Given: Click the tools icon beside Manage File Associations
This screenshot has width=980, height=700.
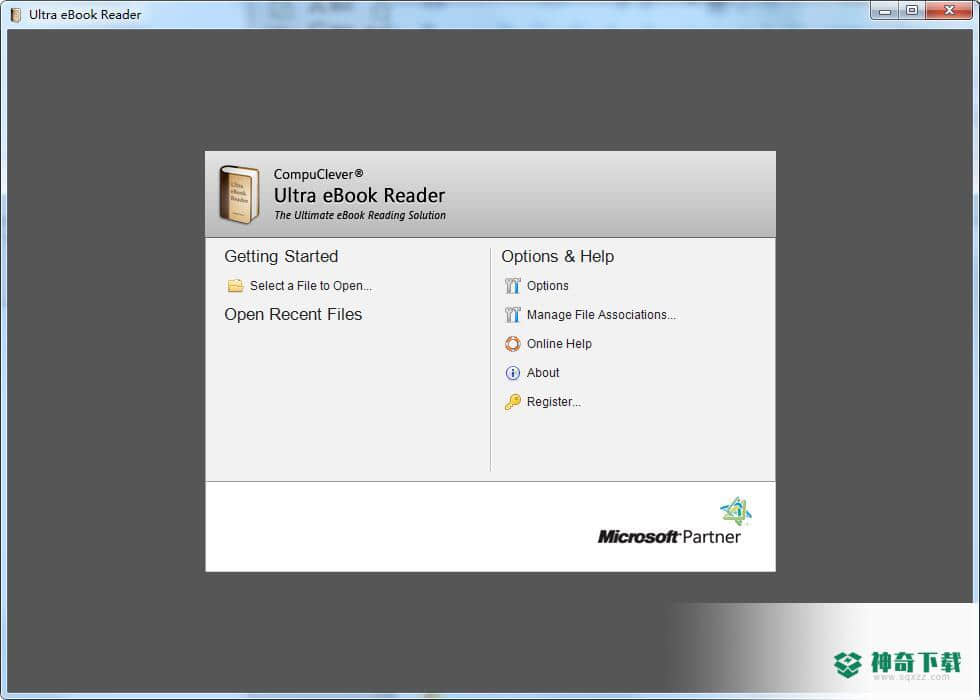Looking at the screenshot, I should pyautogui.click(x=512, y=314).
